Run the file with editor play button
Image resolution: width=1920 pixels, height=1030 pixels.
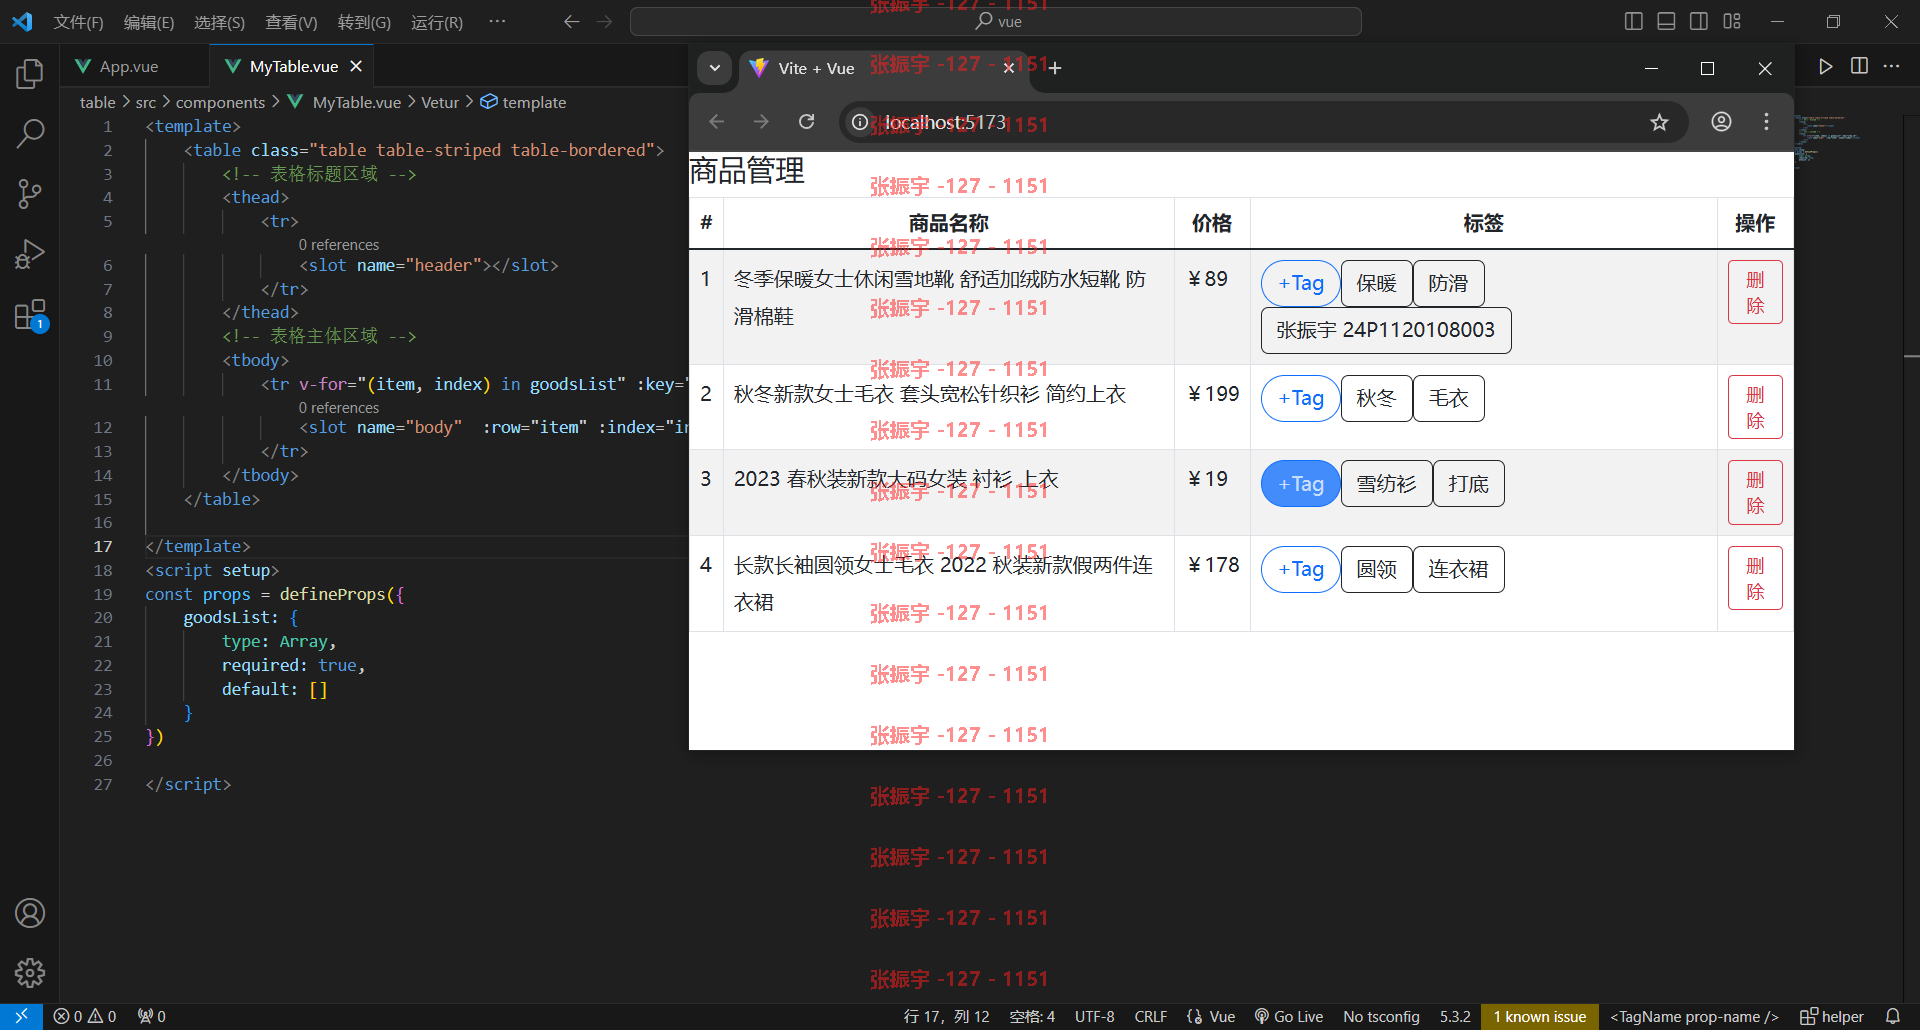click(1826, 66)
